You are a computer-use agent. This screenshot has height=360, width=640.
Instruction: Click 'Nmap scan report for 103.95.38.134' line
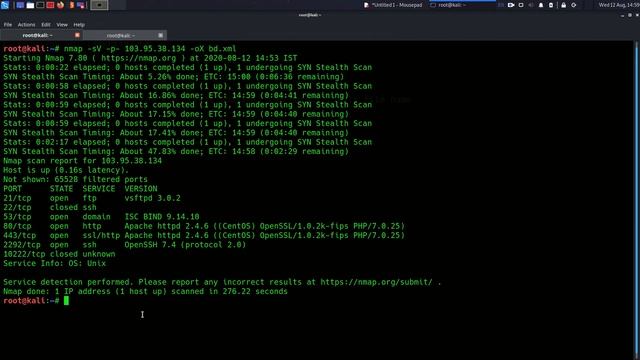coord(82,161)
